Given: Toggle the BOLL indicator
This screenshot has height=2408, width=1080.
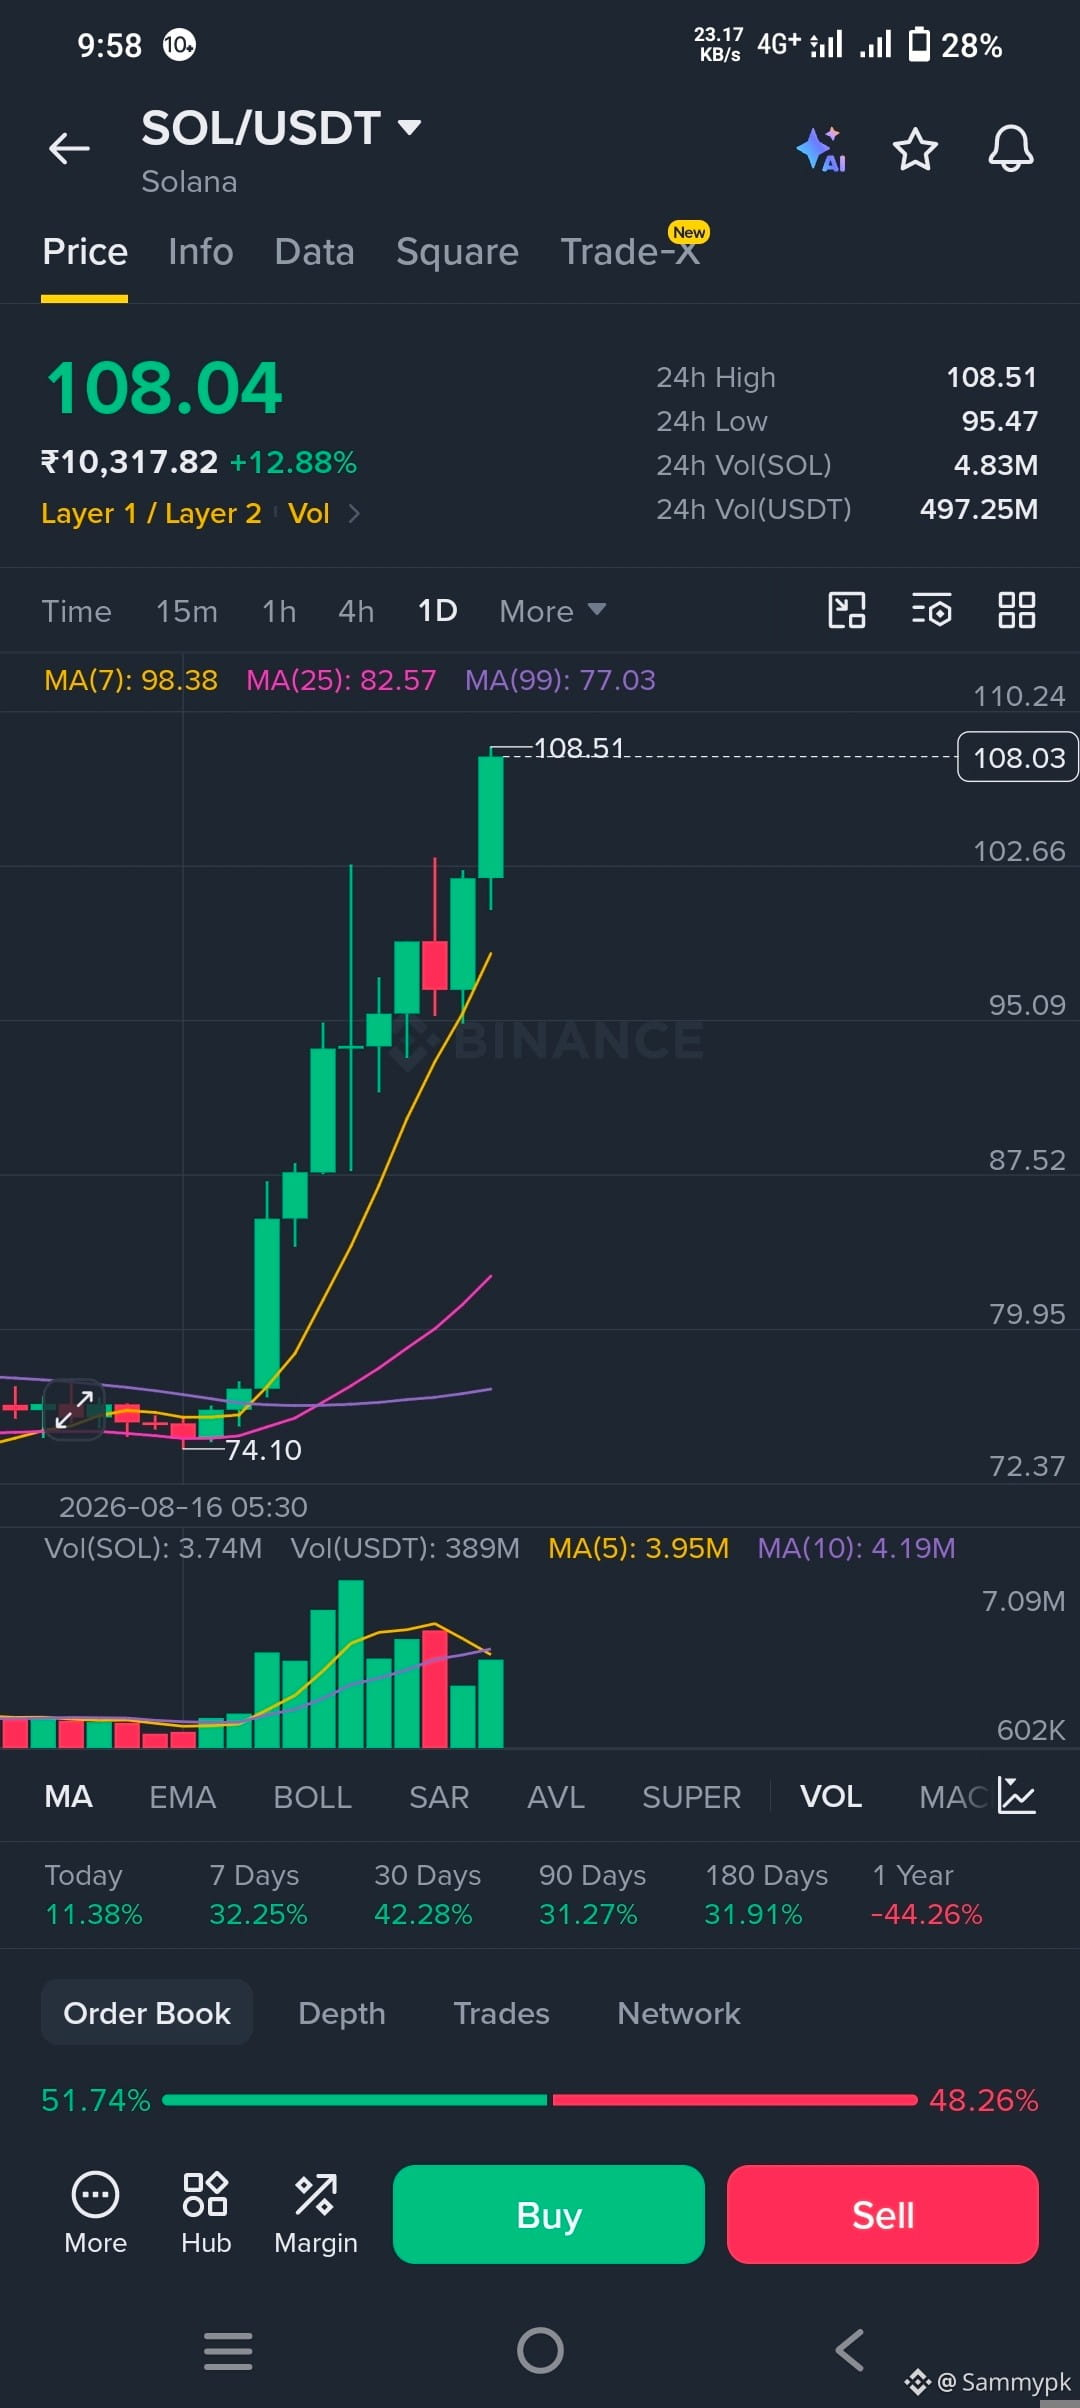Looking at the screenshot, I should click(x=312, y=1797).
